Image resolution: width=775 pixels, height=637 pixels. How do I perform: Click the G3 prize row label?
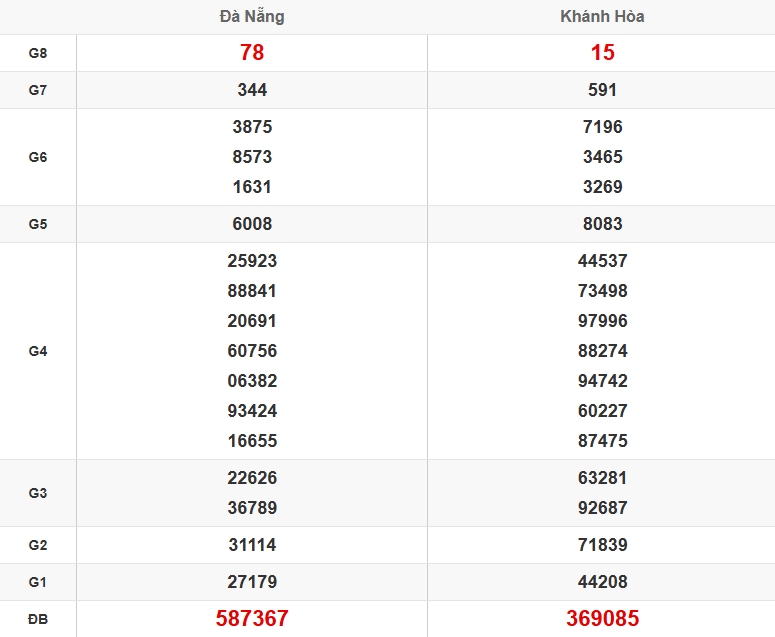[x=38, y=493]
